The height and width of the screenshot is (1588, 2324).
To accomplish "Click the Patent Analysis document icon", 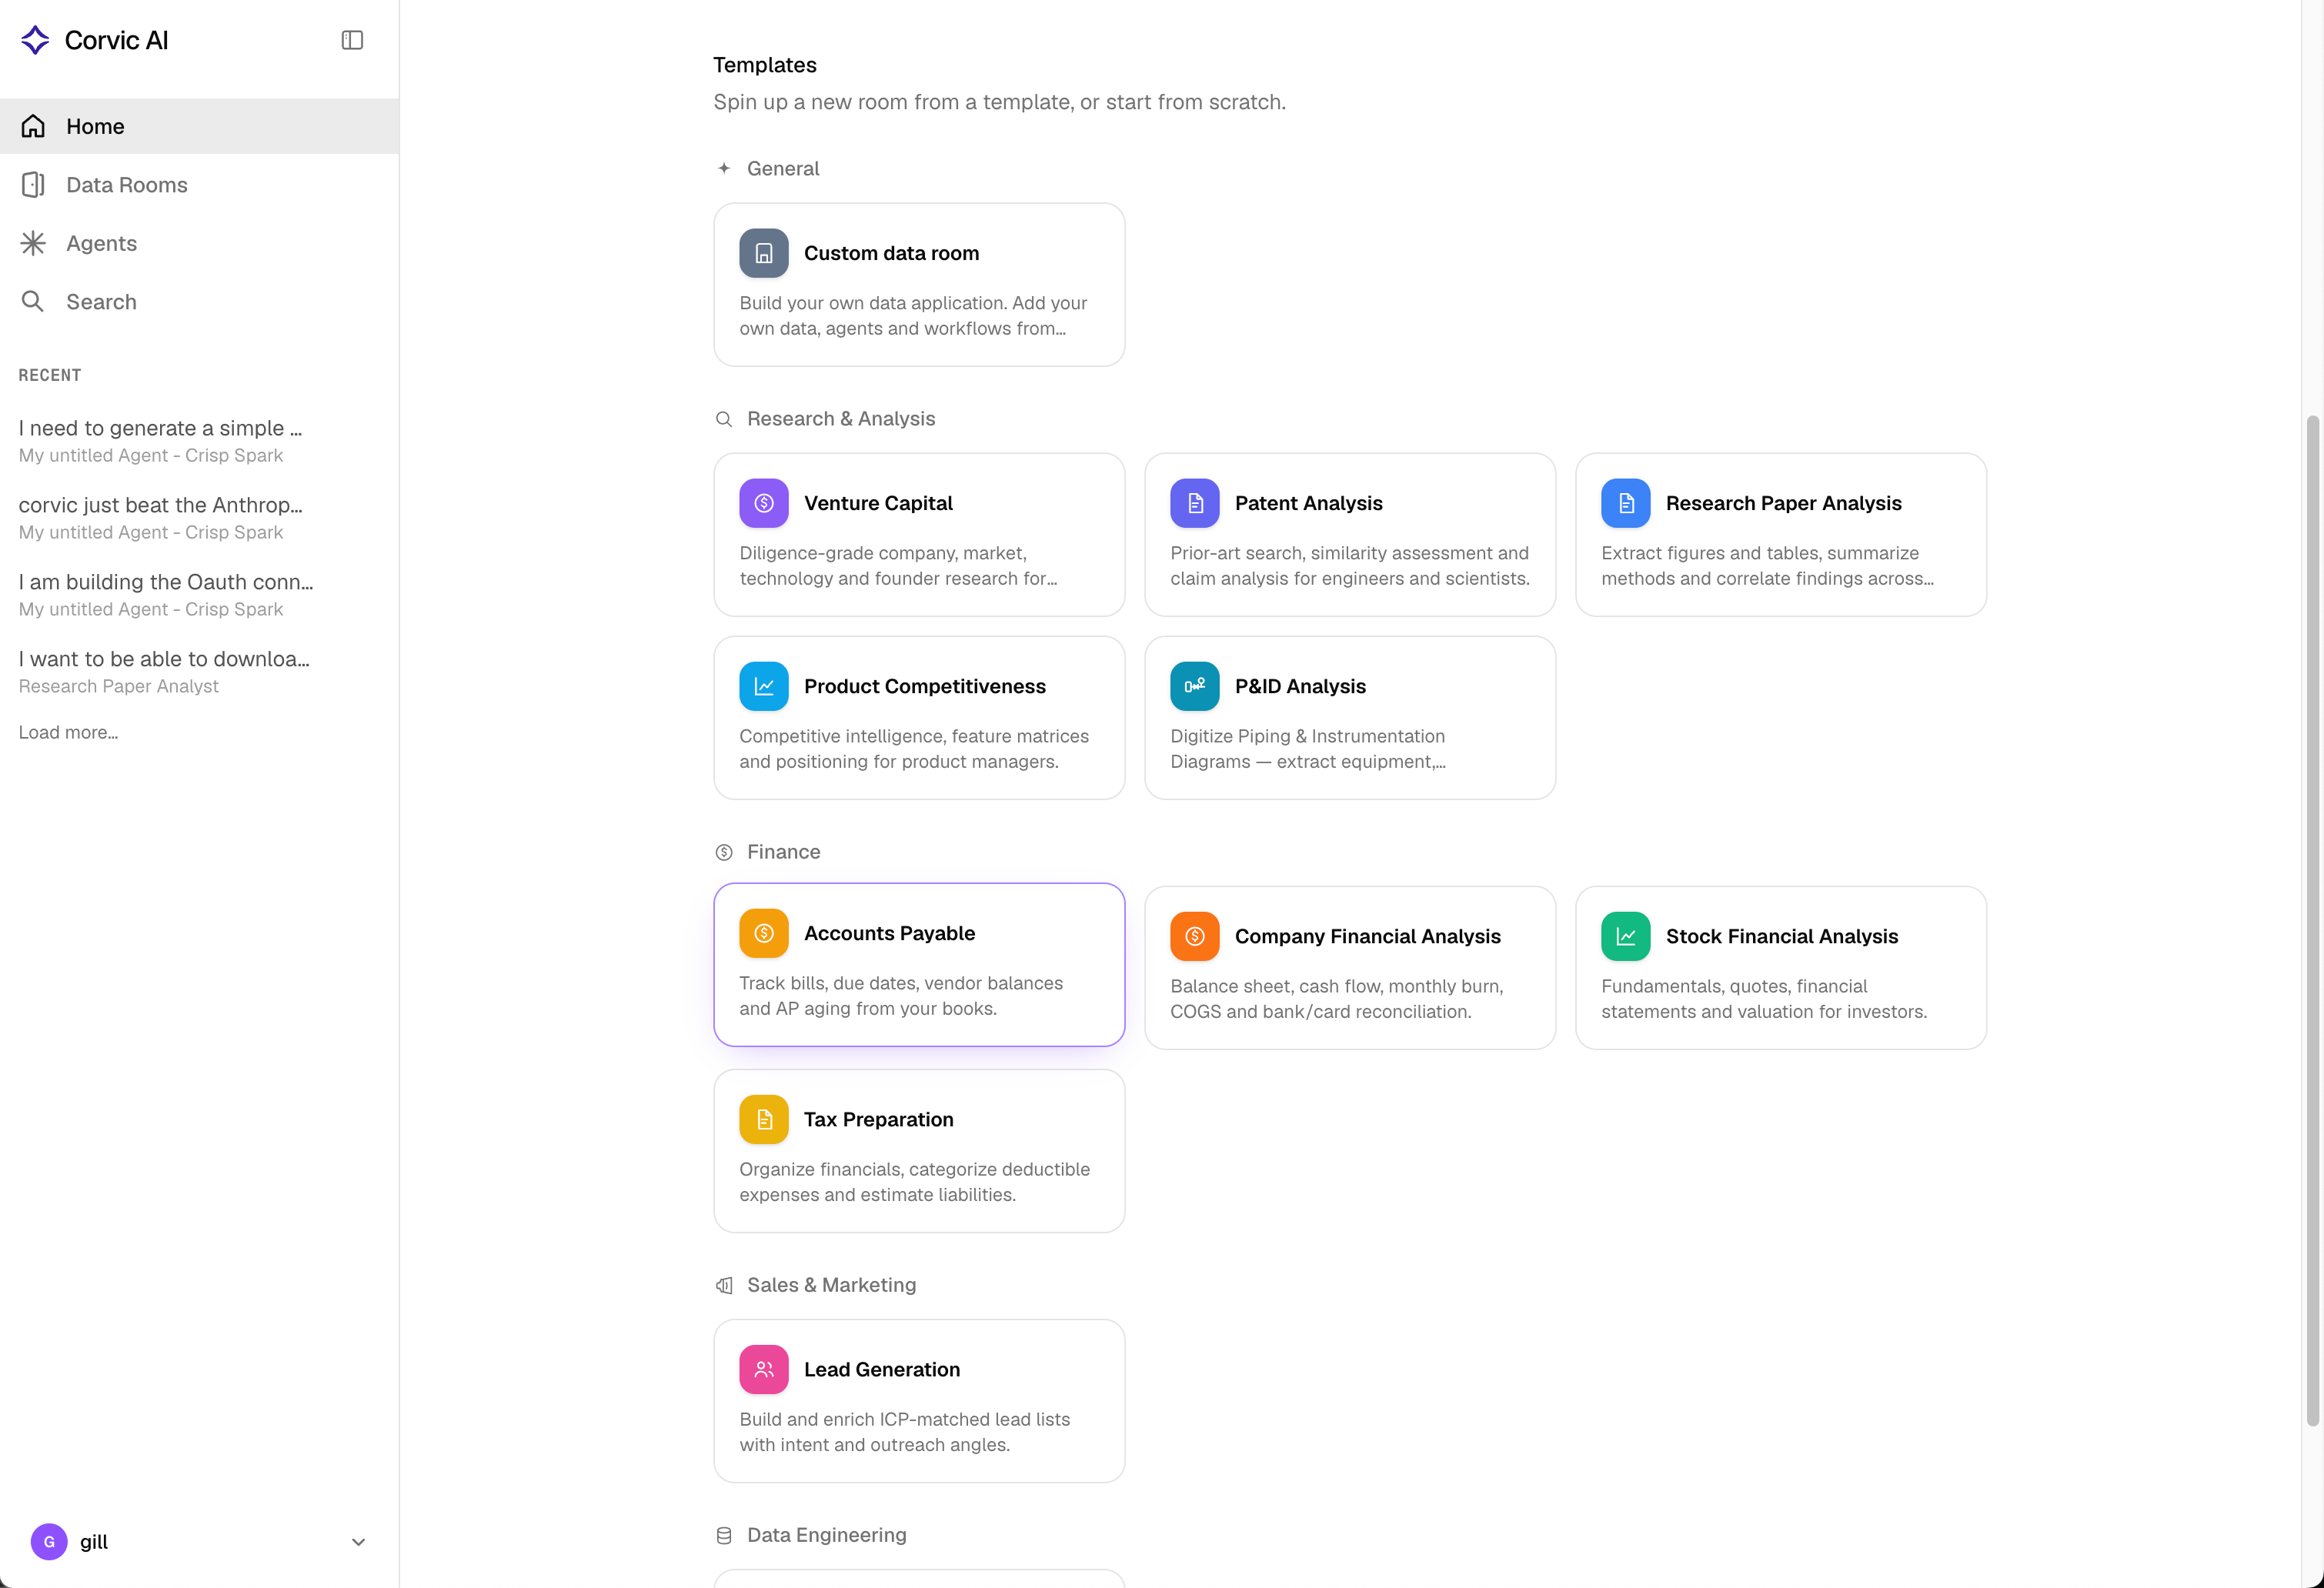I will tap(1195, 503).
